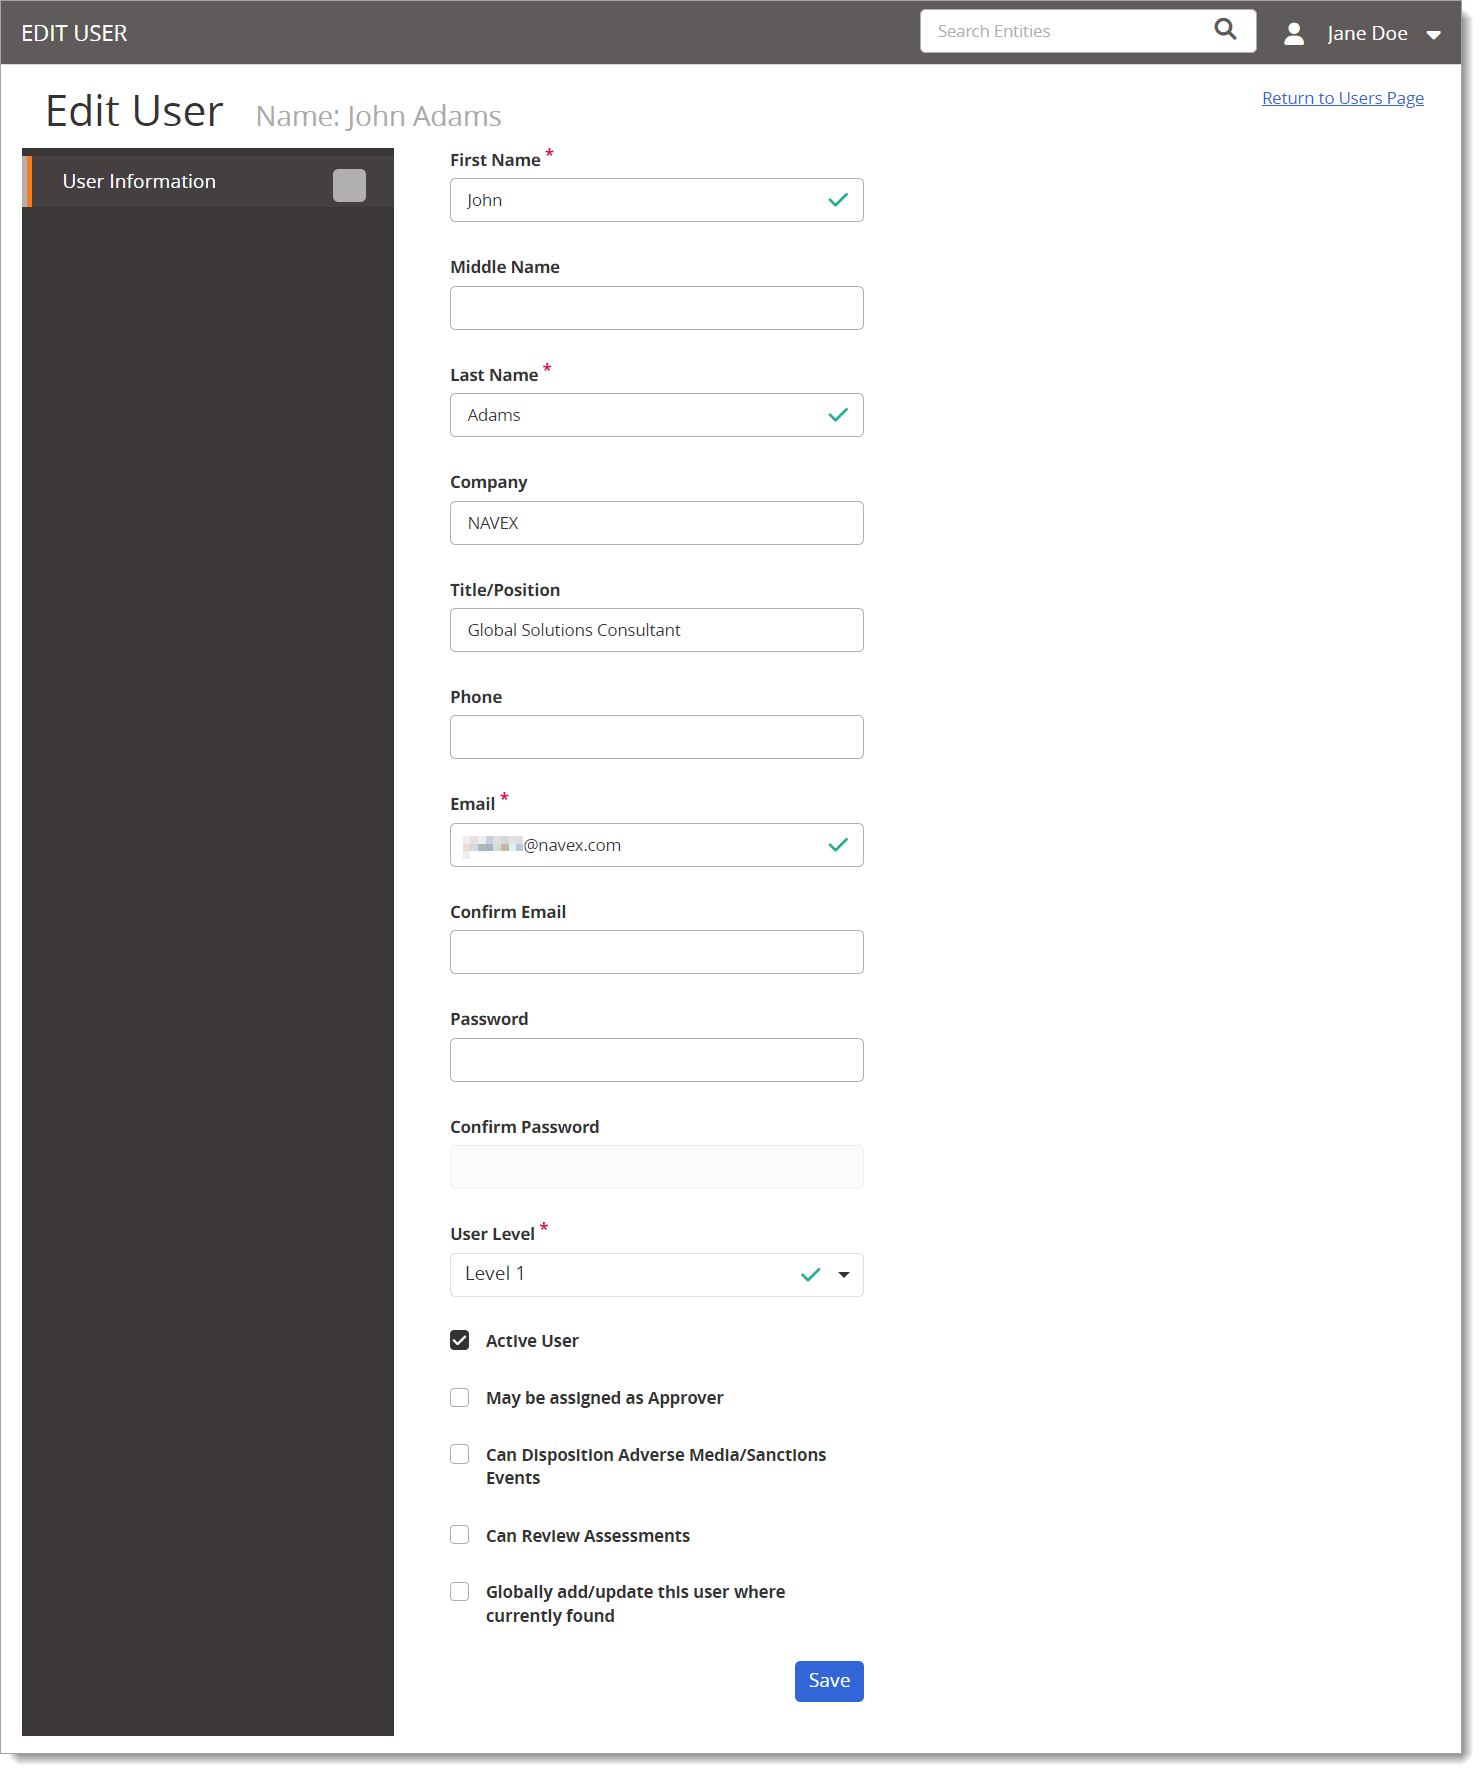The height and width of the screenshot is (1774, 1482).
Task: Check the Can Review Assessments box
Action: coord(460,1534)
